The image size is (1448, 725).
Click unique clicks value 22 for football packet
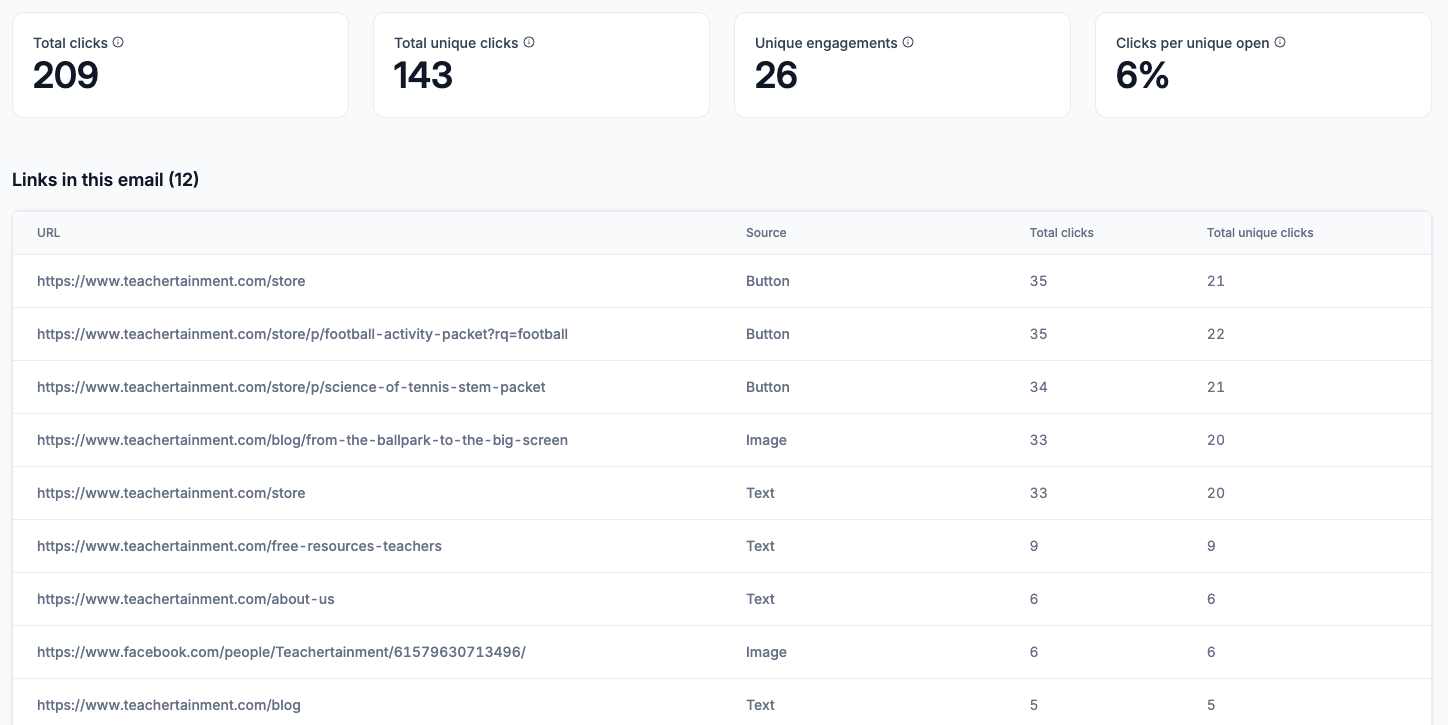[1216, 334]
